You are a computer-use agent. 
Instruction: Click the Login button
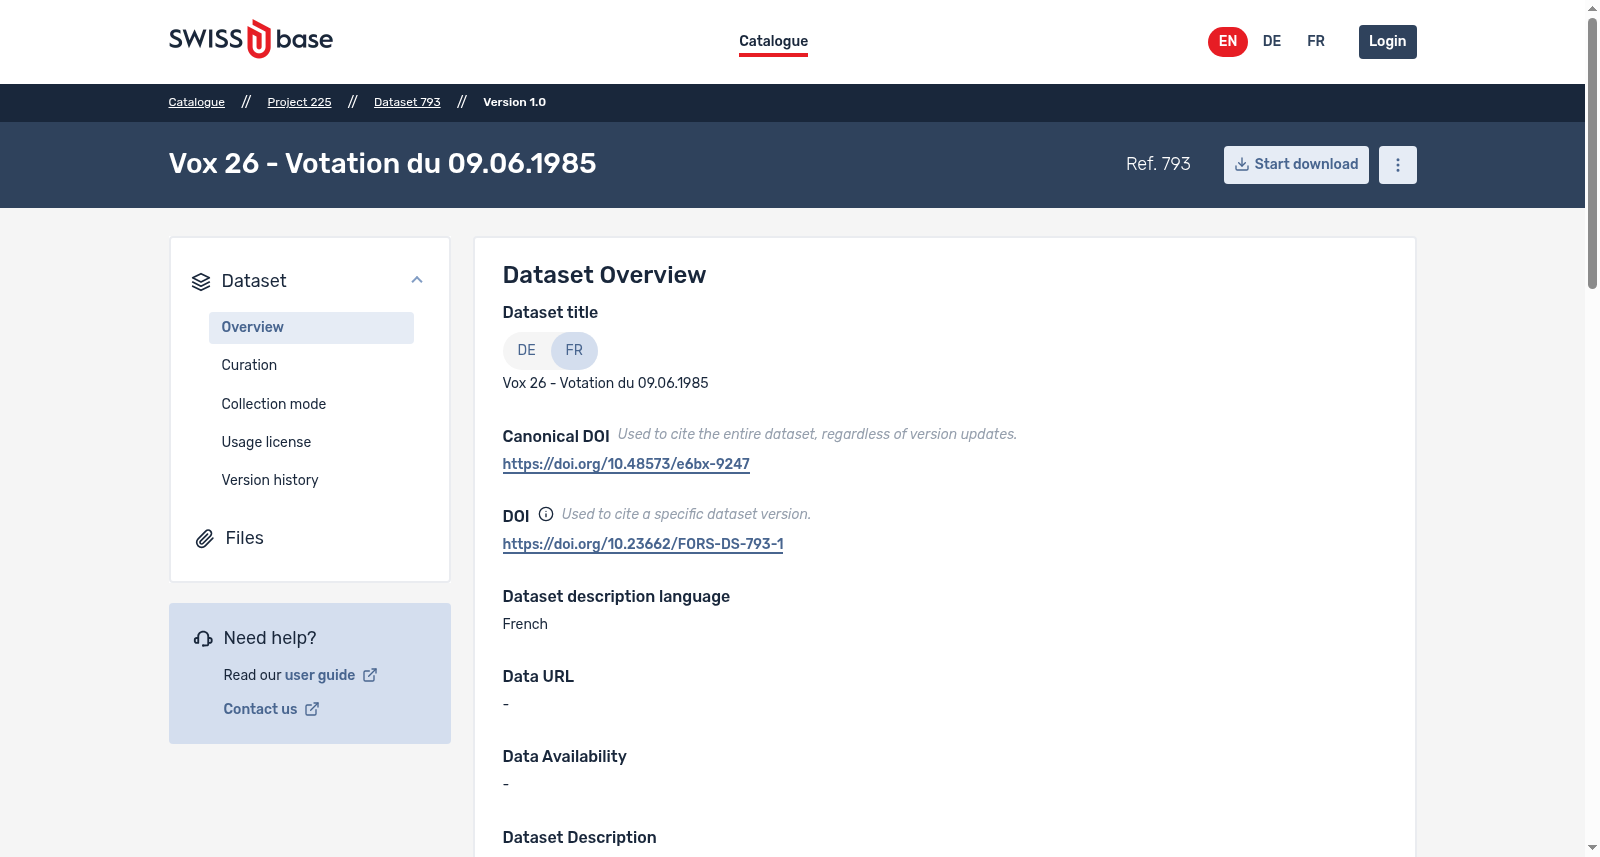point(1387,42)
